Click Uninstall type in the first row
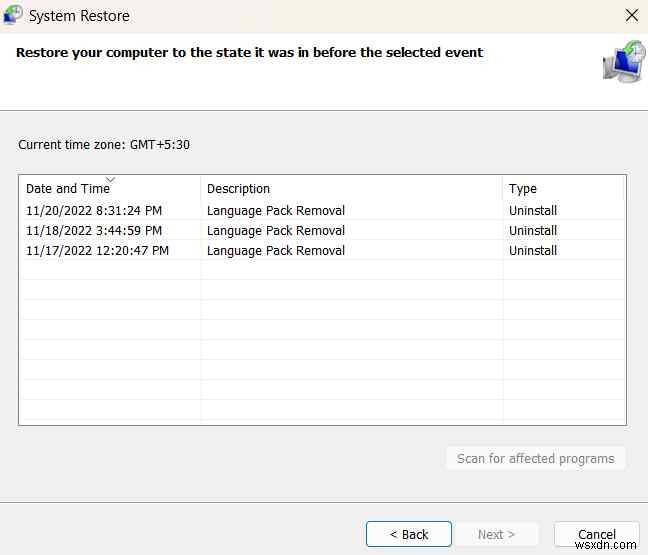The width and height of the screenshot is (648, 555). tap(533, 211)
